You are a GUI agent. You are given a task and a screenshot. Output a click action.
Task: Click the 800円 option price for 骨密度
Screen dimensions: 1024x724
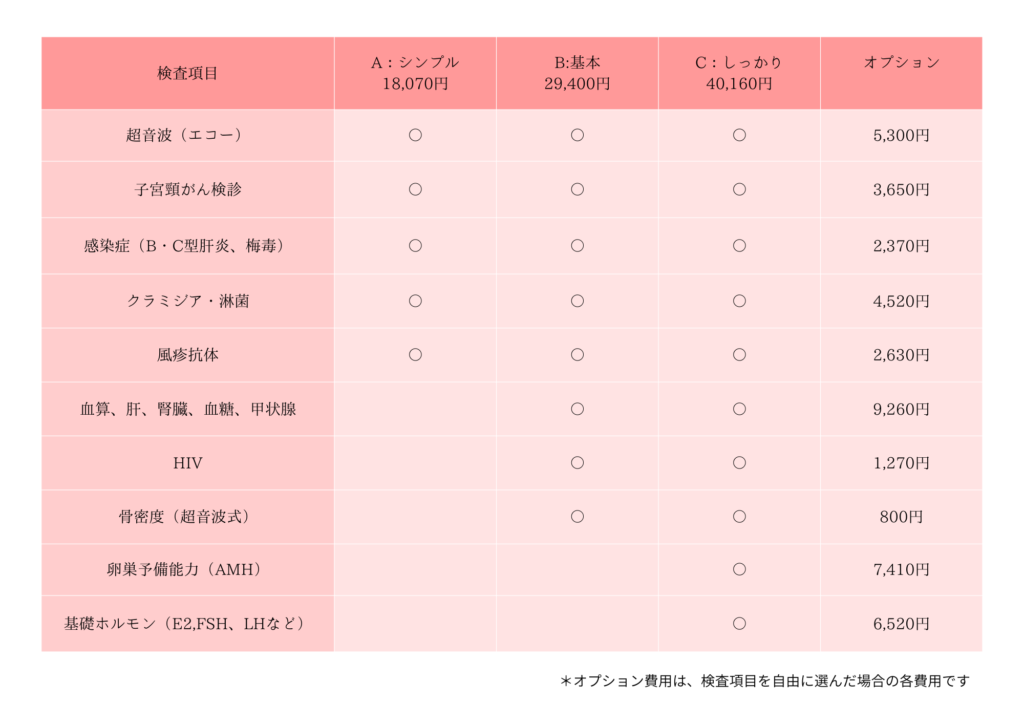click(x=901, y=517)
